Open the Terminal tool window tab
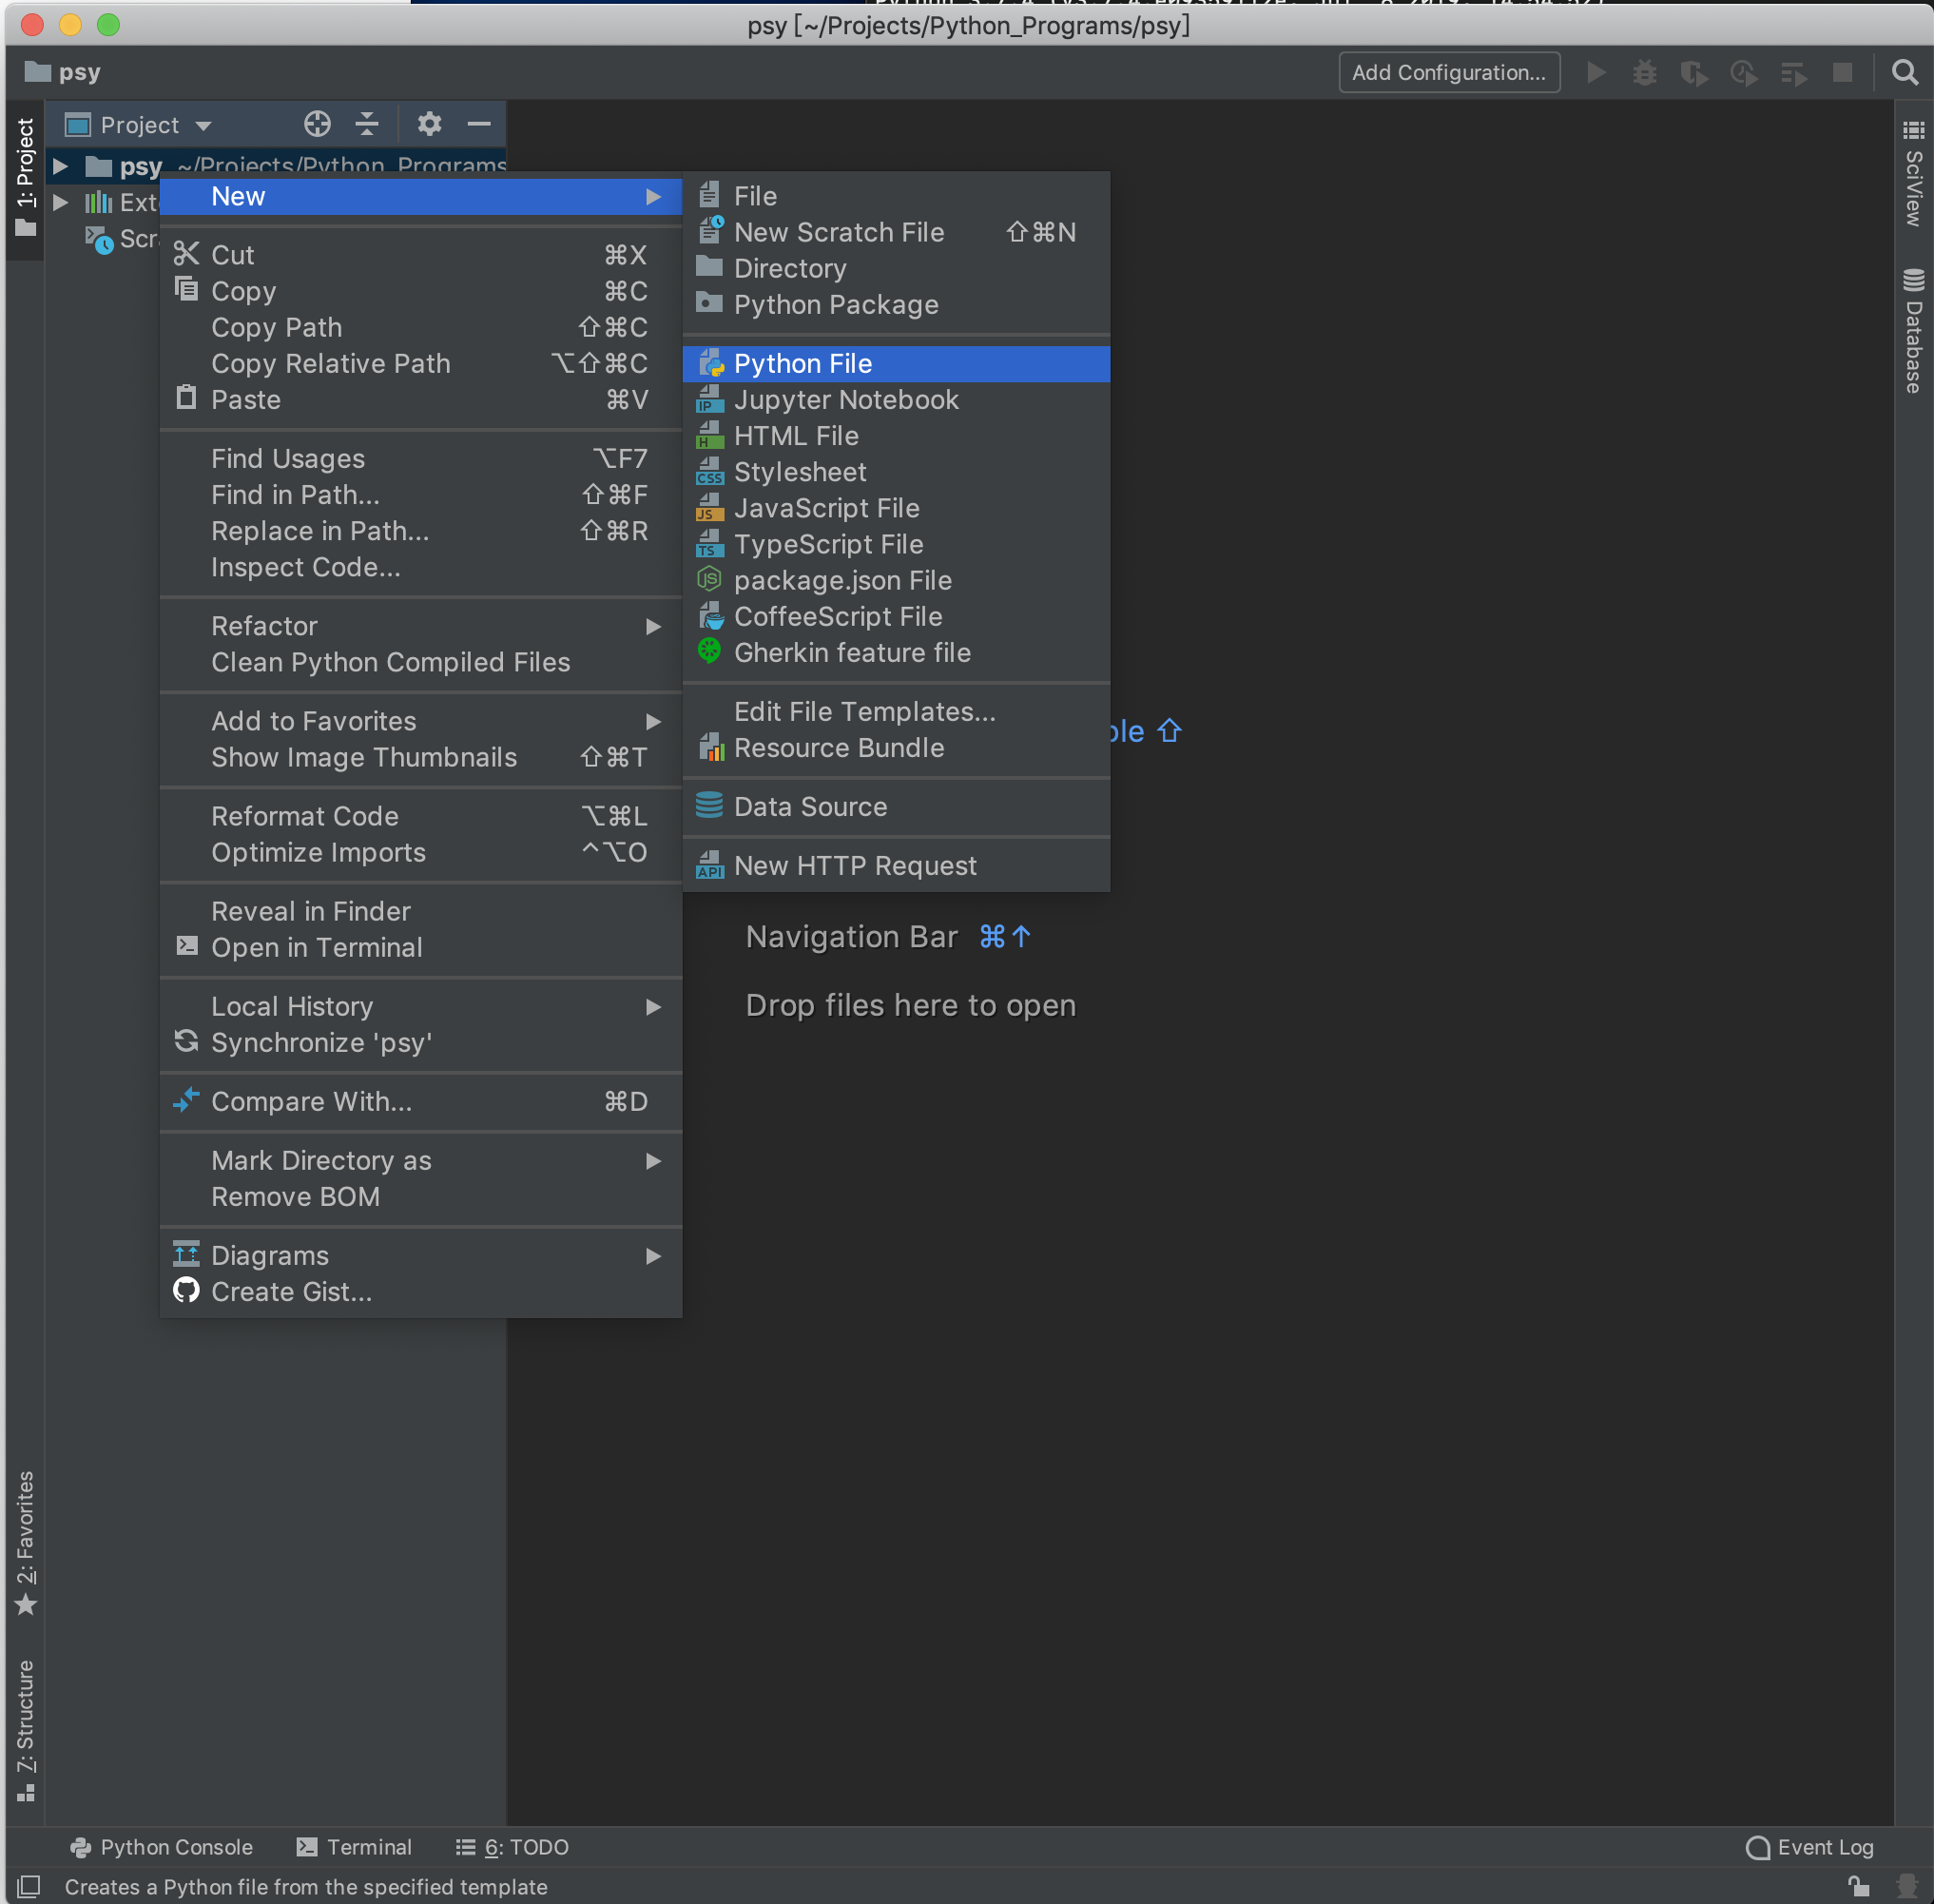Viewport: 1934px width, 1904px height. point(355,1847)
